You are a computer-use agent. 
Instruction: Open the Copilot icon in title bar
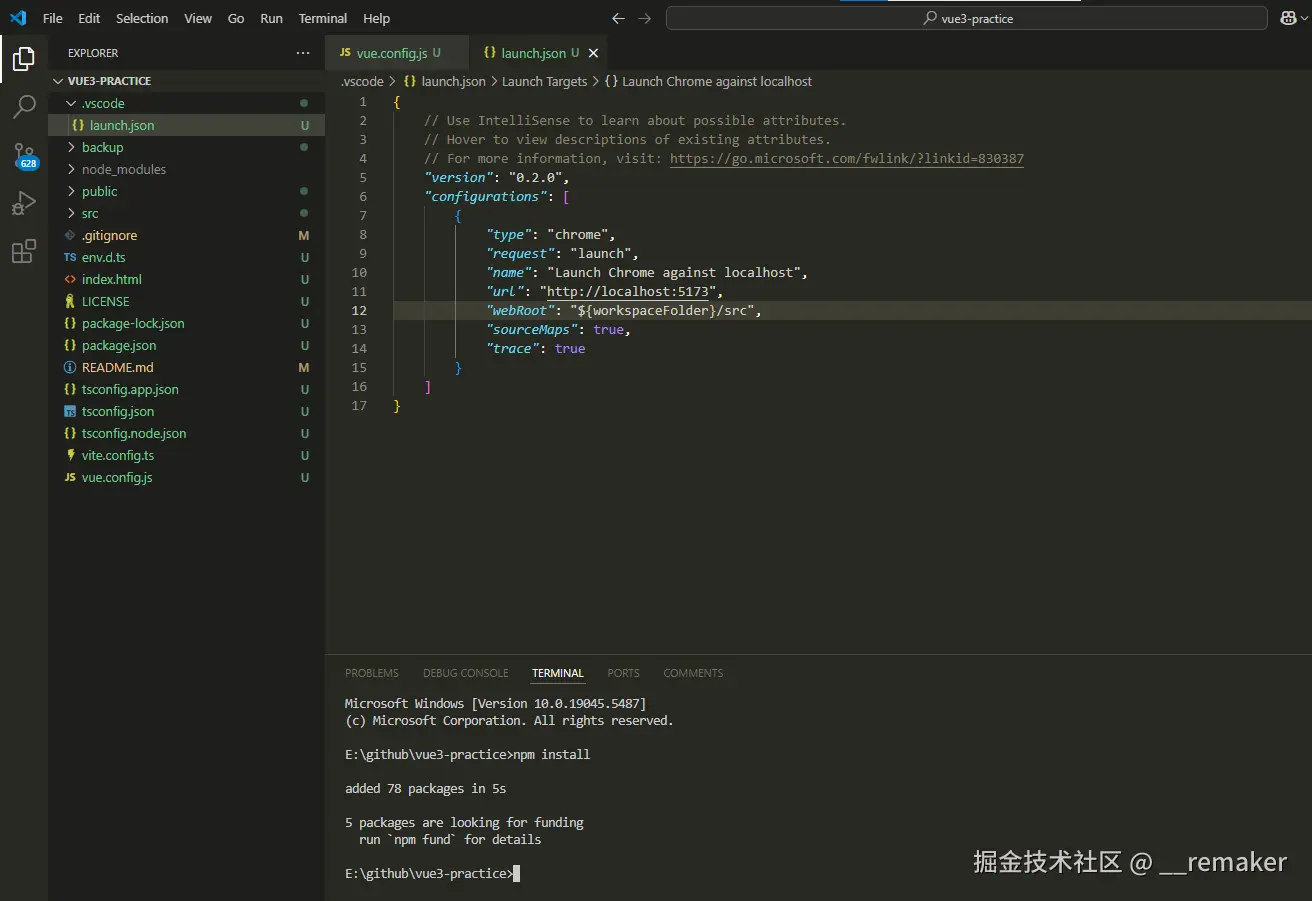click(x=1286, y=19)
